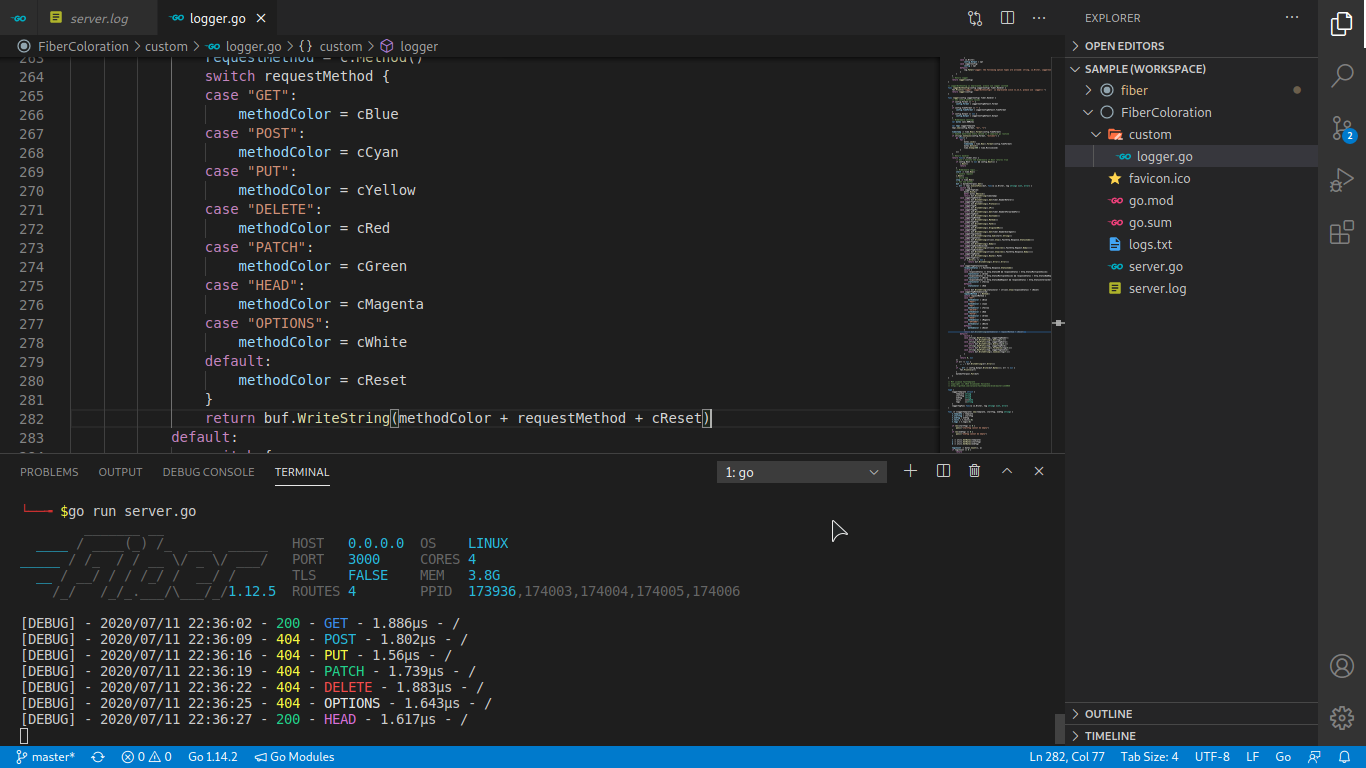Image resolution: width=1366 pixels, height=768 pixels.
Task: Open the "1: go" terminal selector dropdown
Action: (800, 471)
